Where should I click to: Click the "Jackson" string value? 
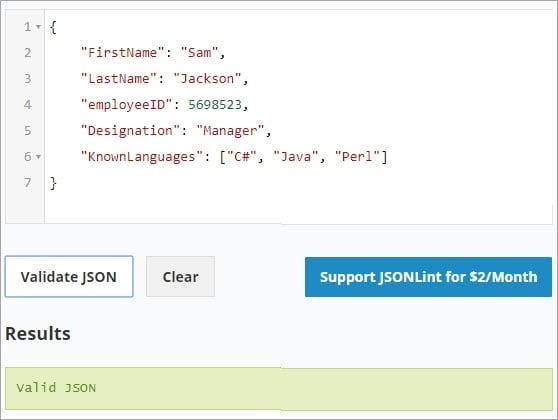coord(207,79)
